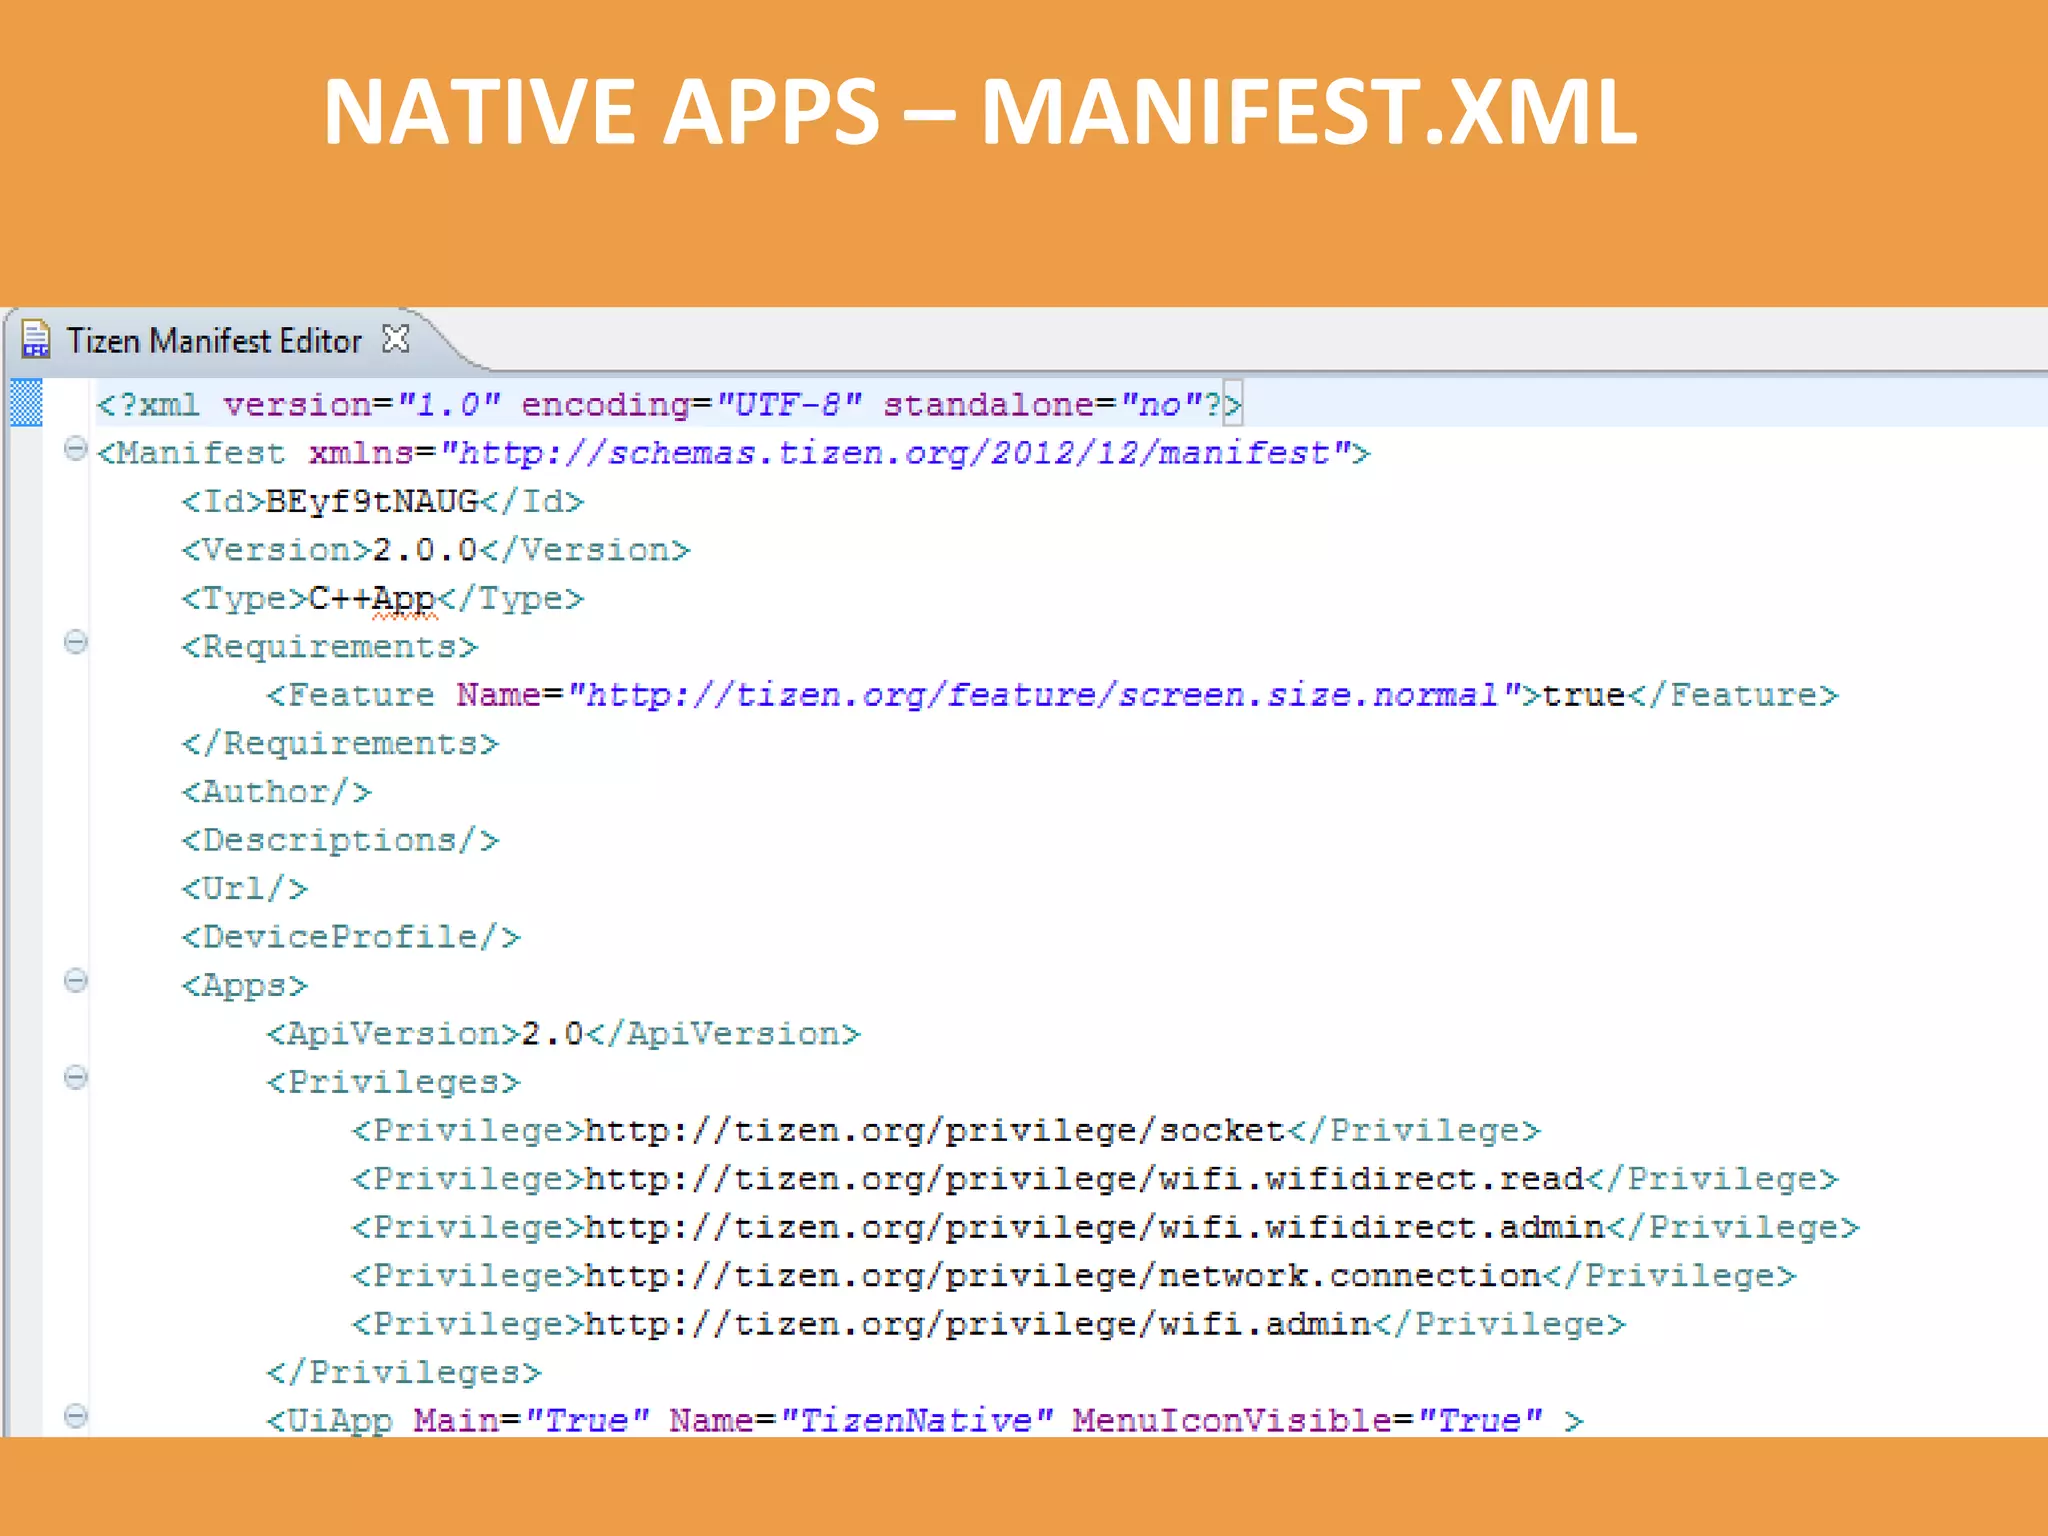Click the privilege/wifi.admin line
The width and height of the screenshot is (2048, 1536).
coord(989,1324)
